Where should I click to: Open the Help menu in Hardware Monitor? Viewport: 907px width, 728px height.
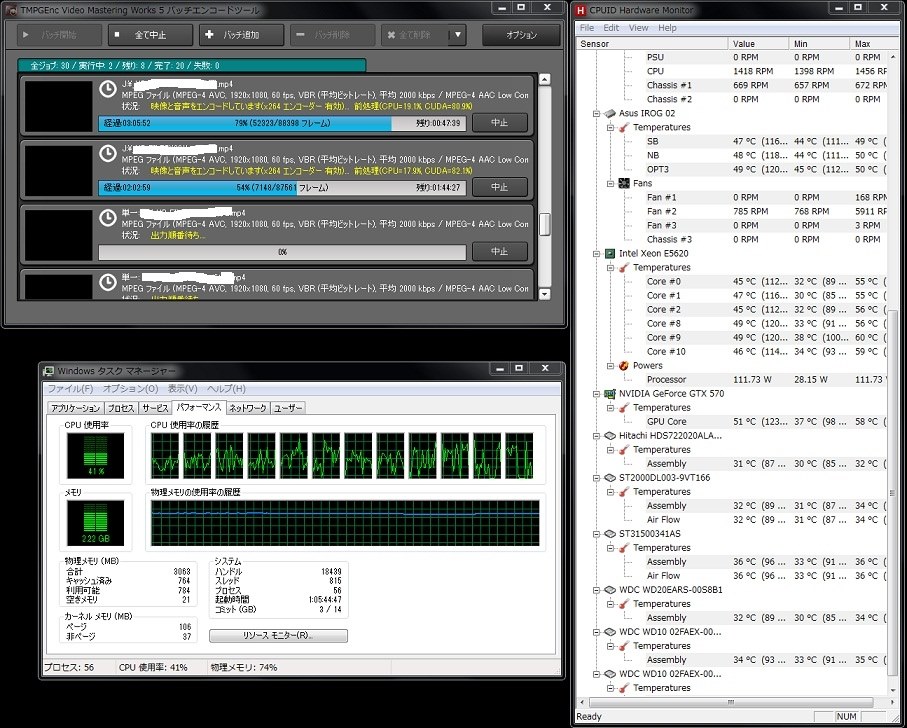pos(667,28)
